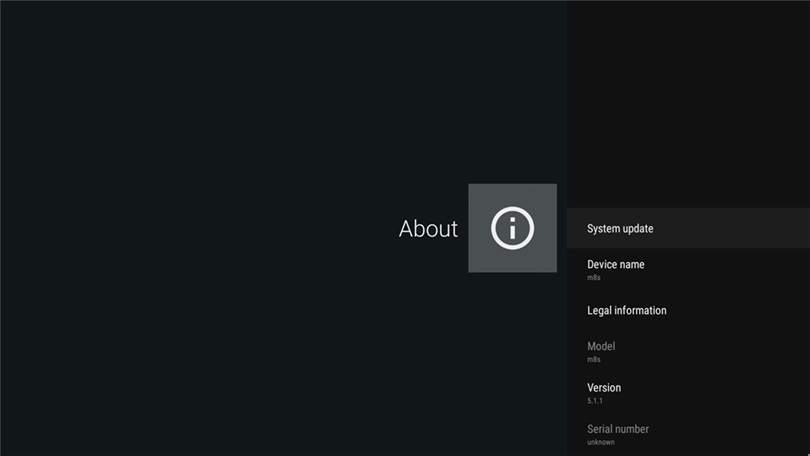The image size is (810, 456).
Task: Select the Device name entry
Action: [615, 265]
